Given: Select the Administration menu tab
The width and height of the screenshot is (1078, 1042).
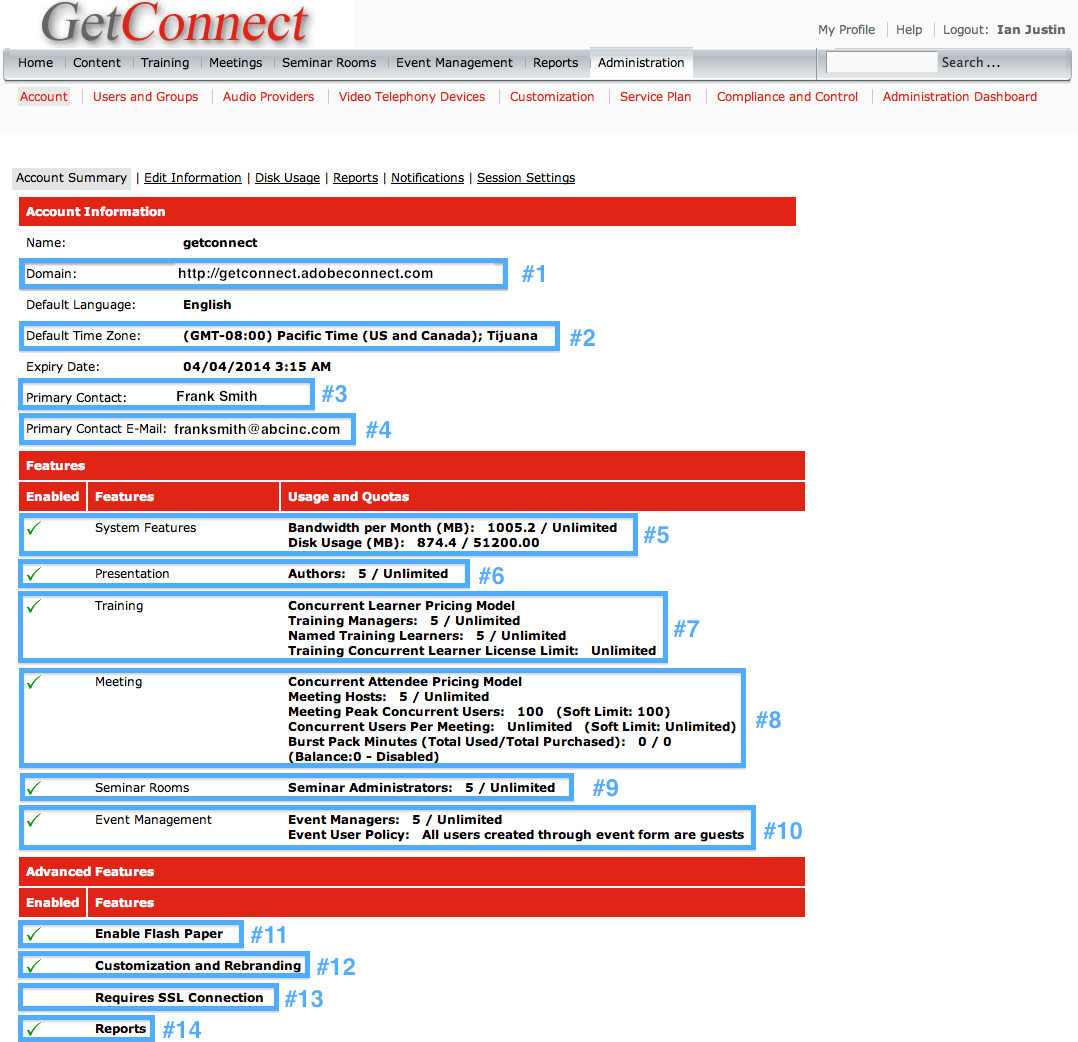Looking at the screenshot, I should click(x=641, y=63).
